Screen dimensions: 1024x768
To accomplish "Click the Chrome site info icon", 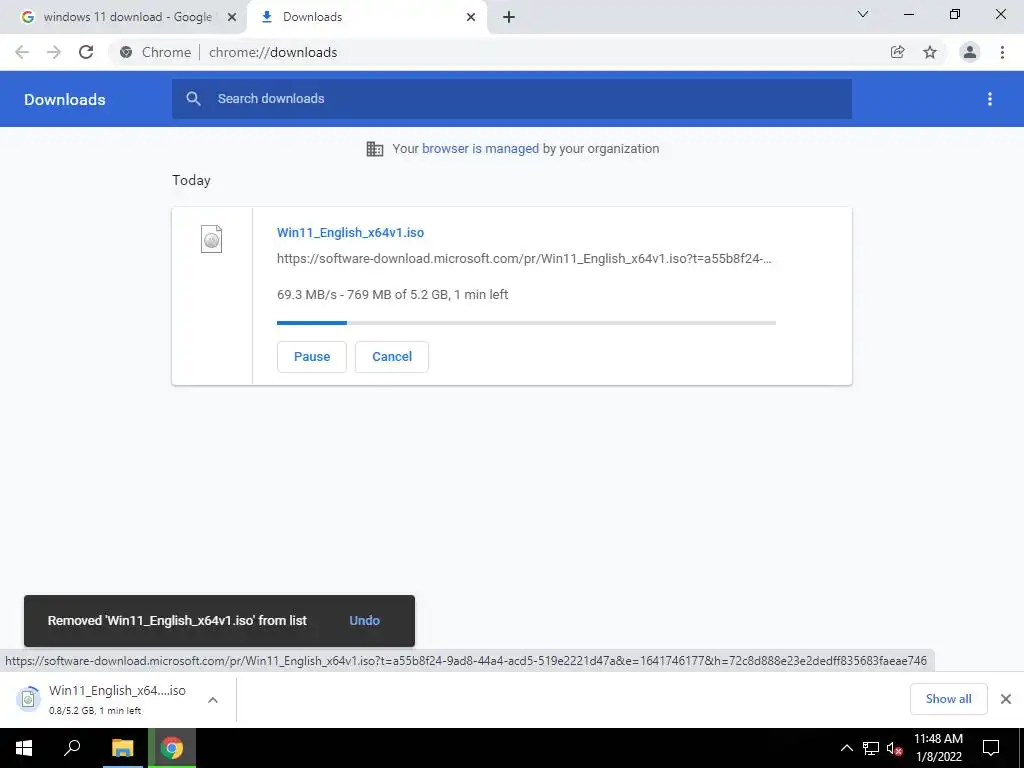I will [x=126, y=52].
